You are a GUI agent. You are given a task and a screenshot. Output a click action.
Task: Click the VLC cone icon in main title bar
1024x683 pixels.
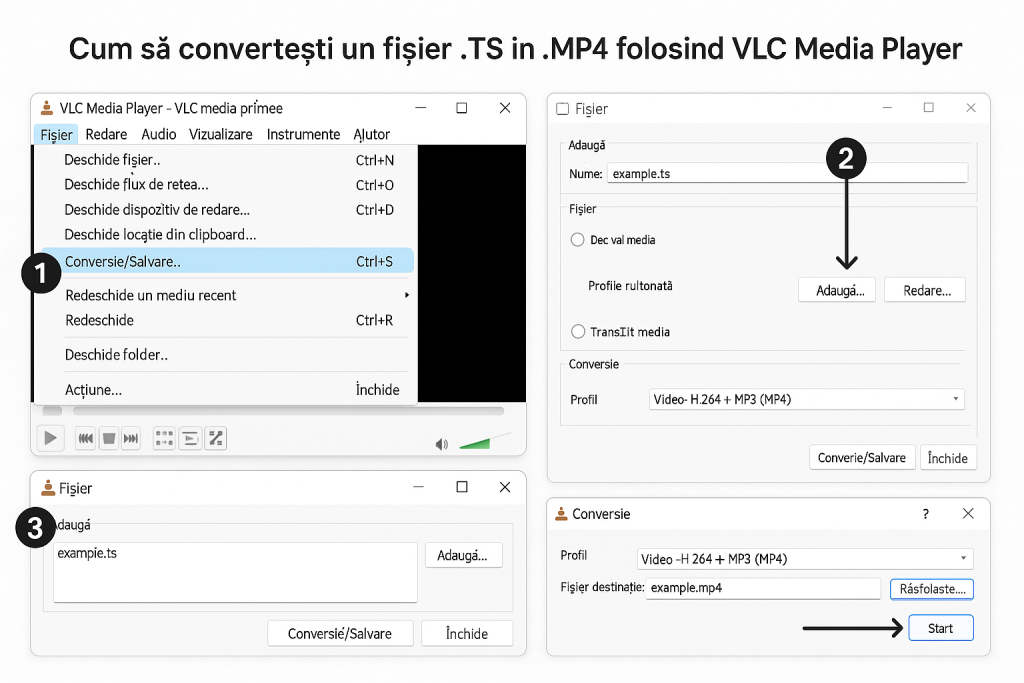pos(46,108)
